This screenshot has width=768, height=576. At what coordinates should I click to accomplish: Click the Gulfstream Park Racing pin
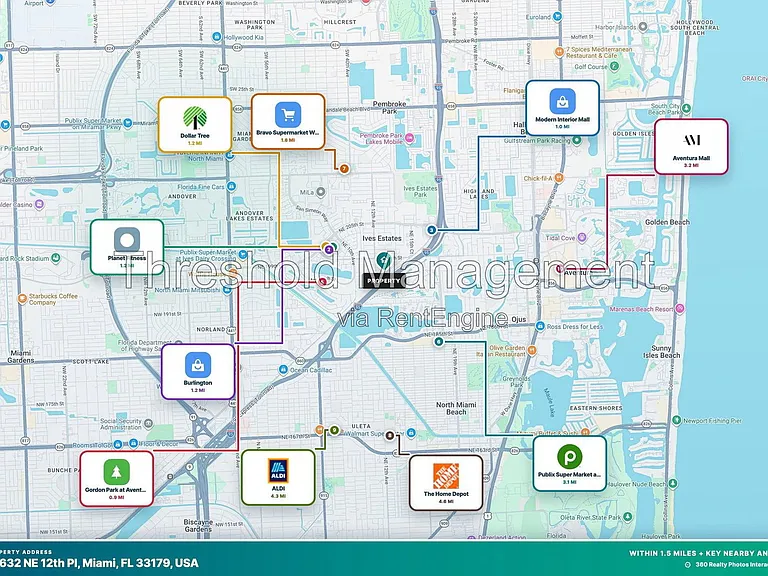[x=577, y=141]
